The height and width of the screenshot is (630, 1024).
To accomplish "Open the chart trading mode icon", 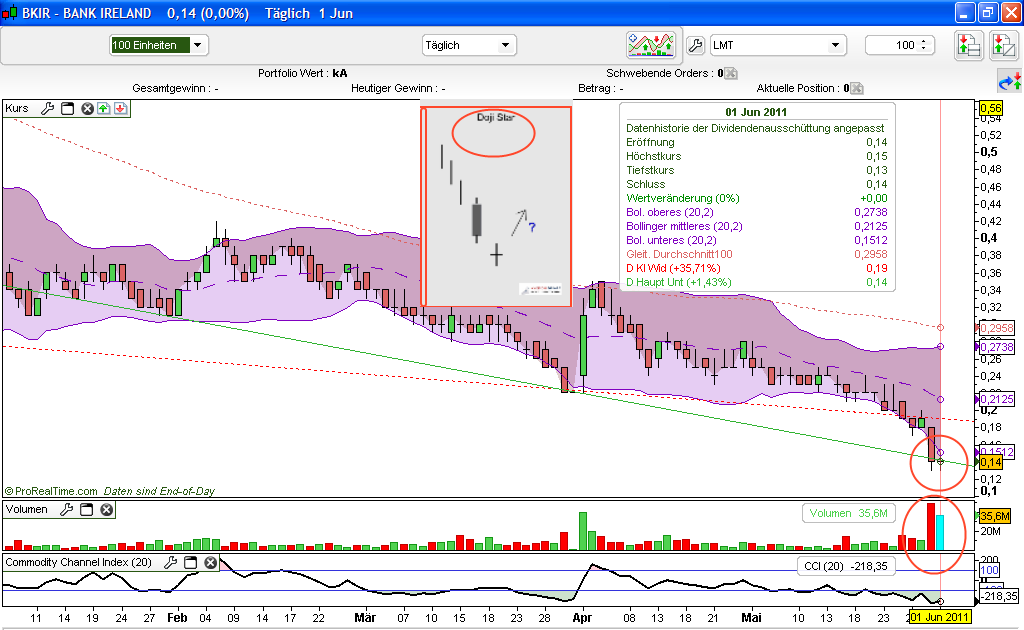I will (x=651, y=45).
